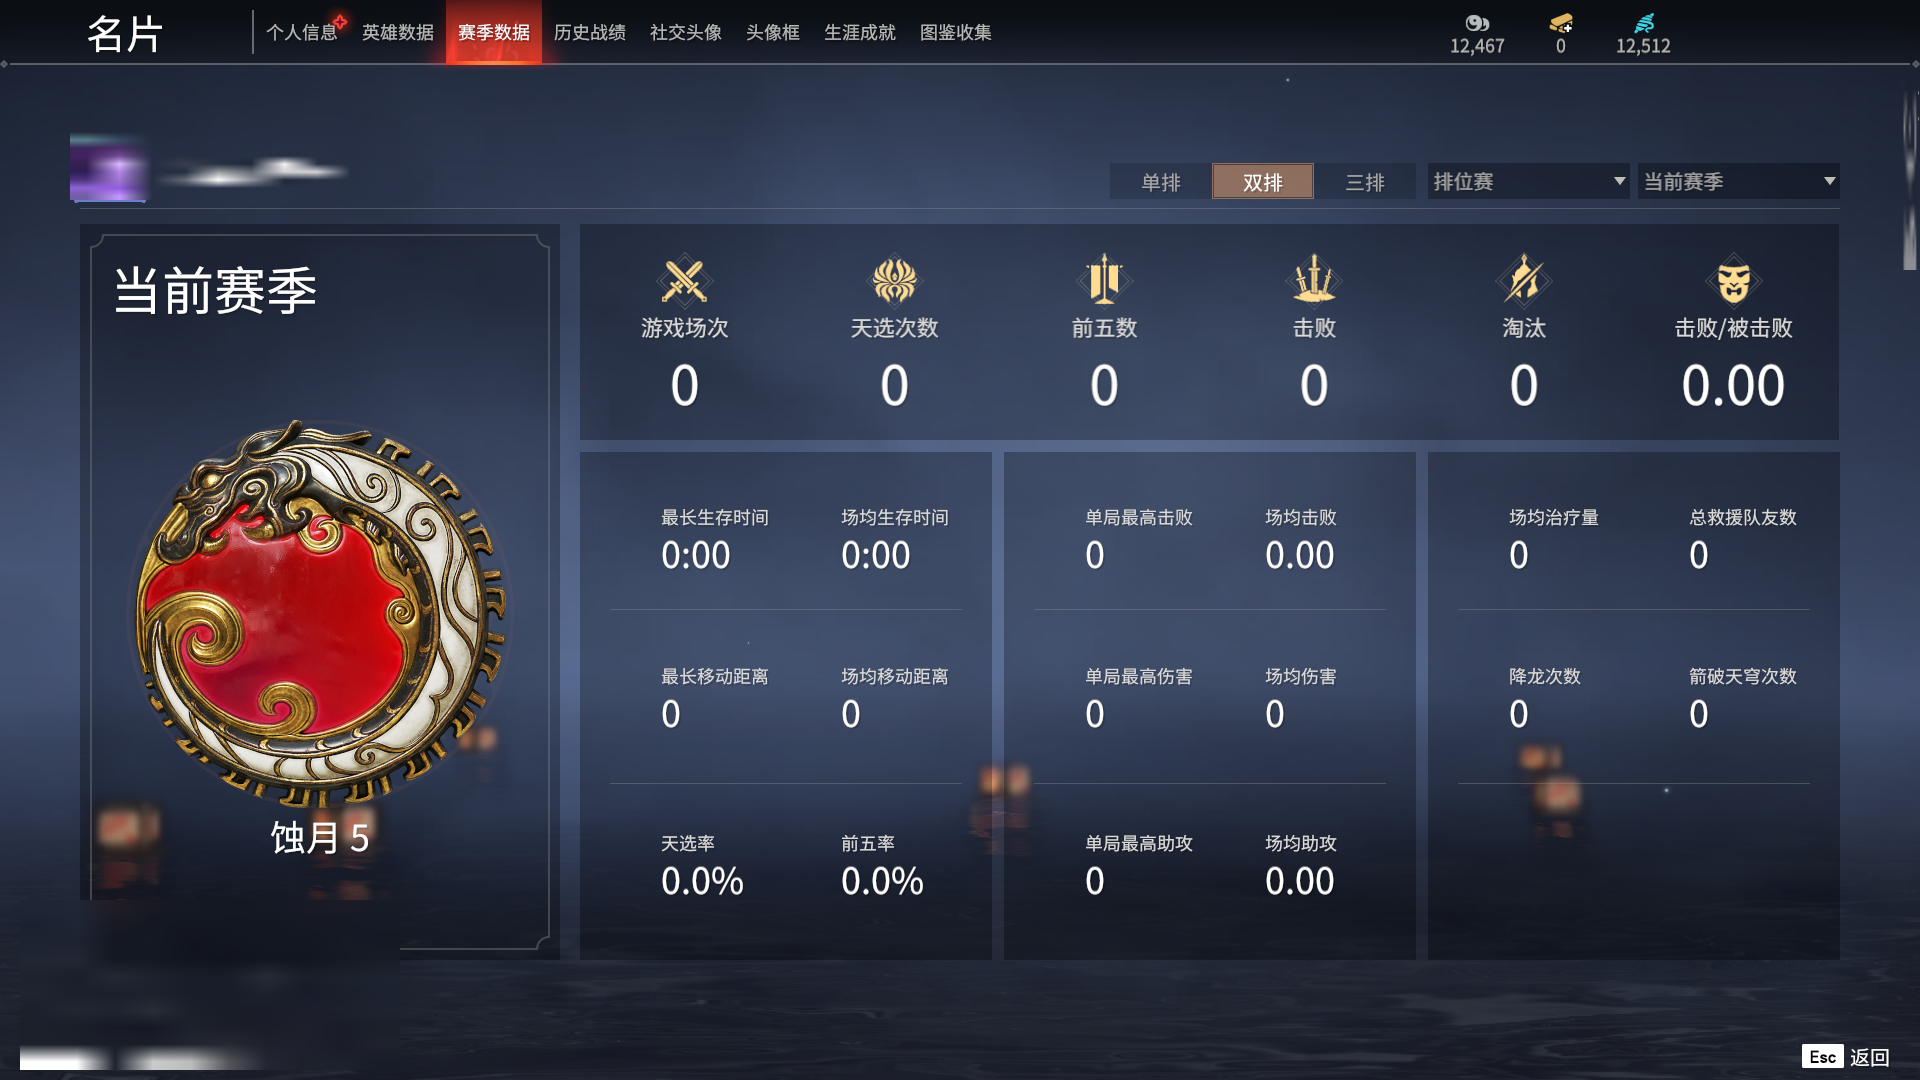Image resolution: width=1920 pixels, height=1080 pixels.
Task: Click the silver coin currency icon
Action: tap(1477, 23)
